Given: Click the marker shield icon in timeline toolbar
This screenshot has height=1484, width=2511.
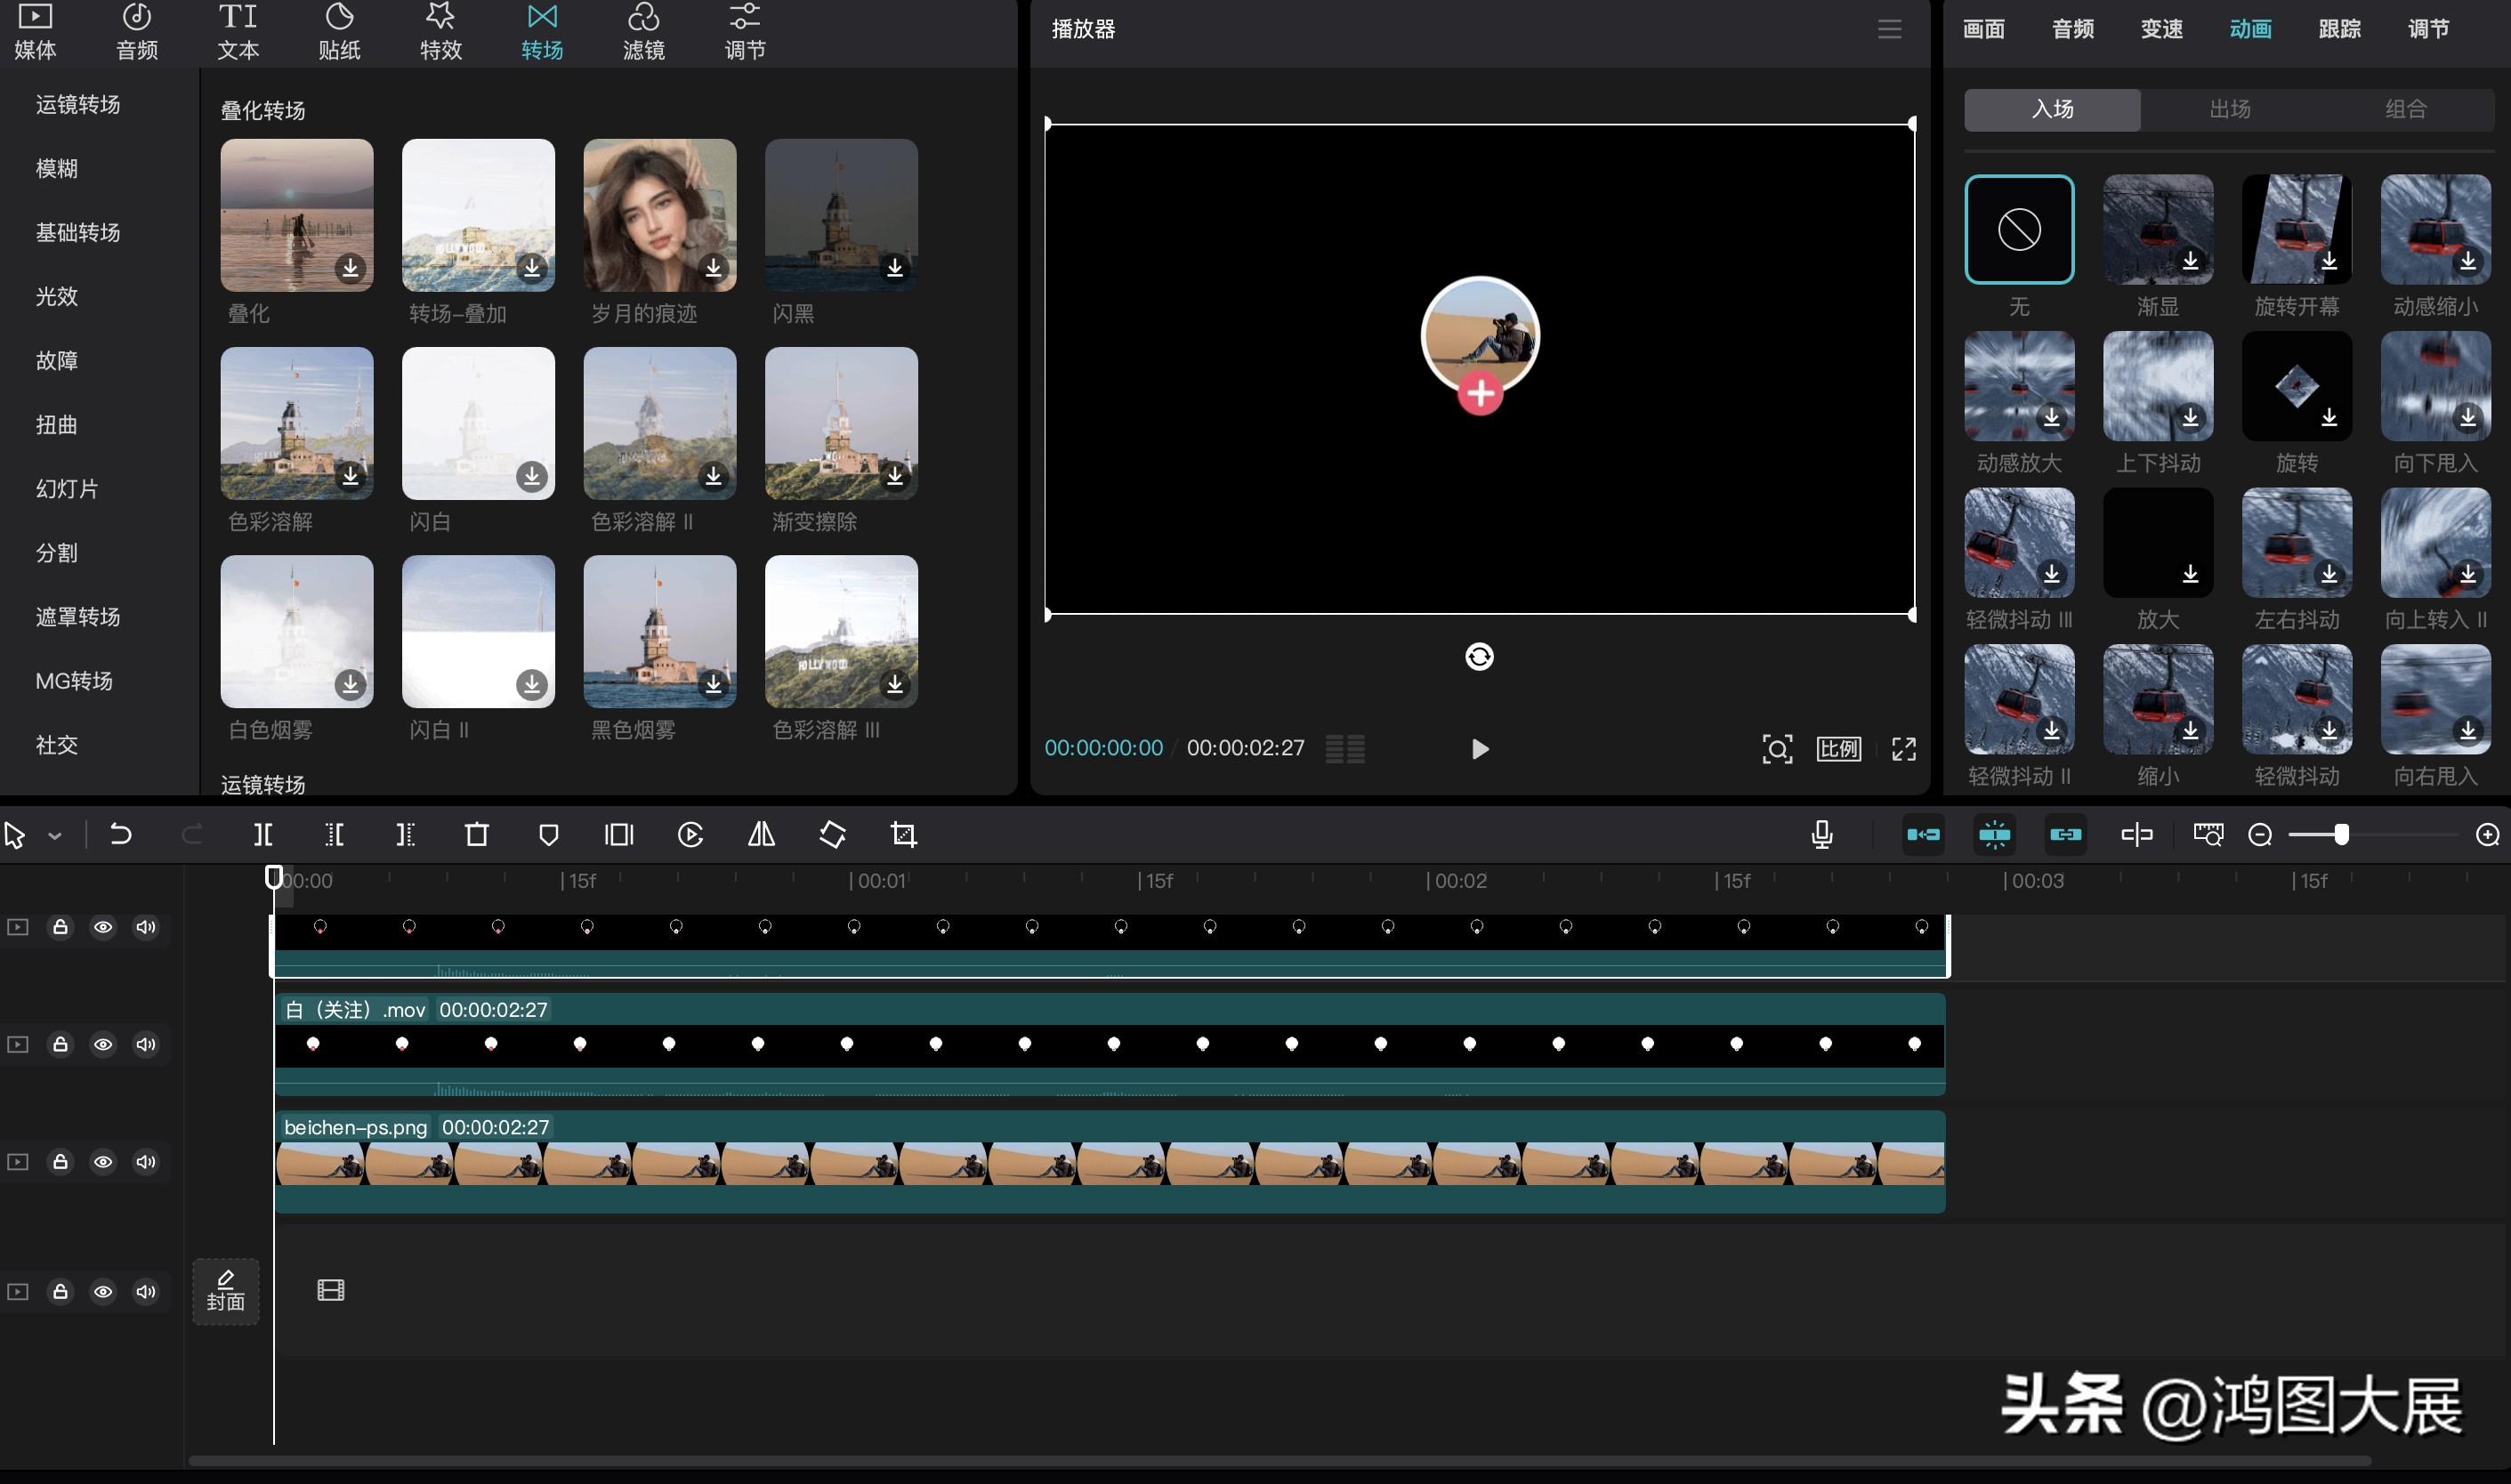Looking at the screenshot, I should coord(548,834).
